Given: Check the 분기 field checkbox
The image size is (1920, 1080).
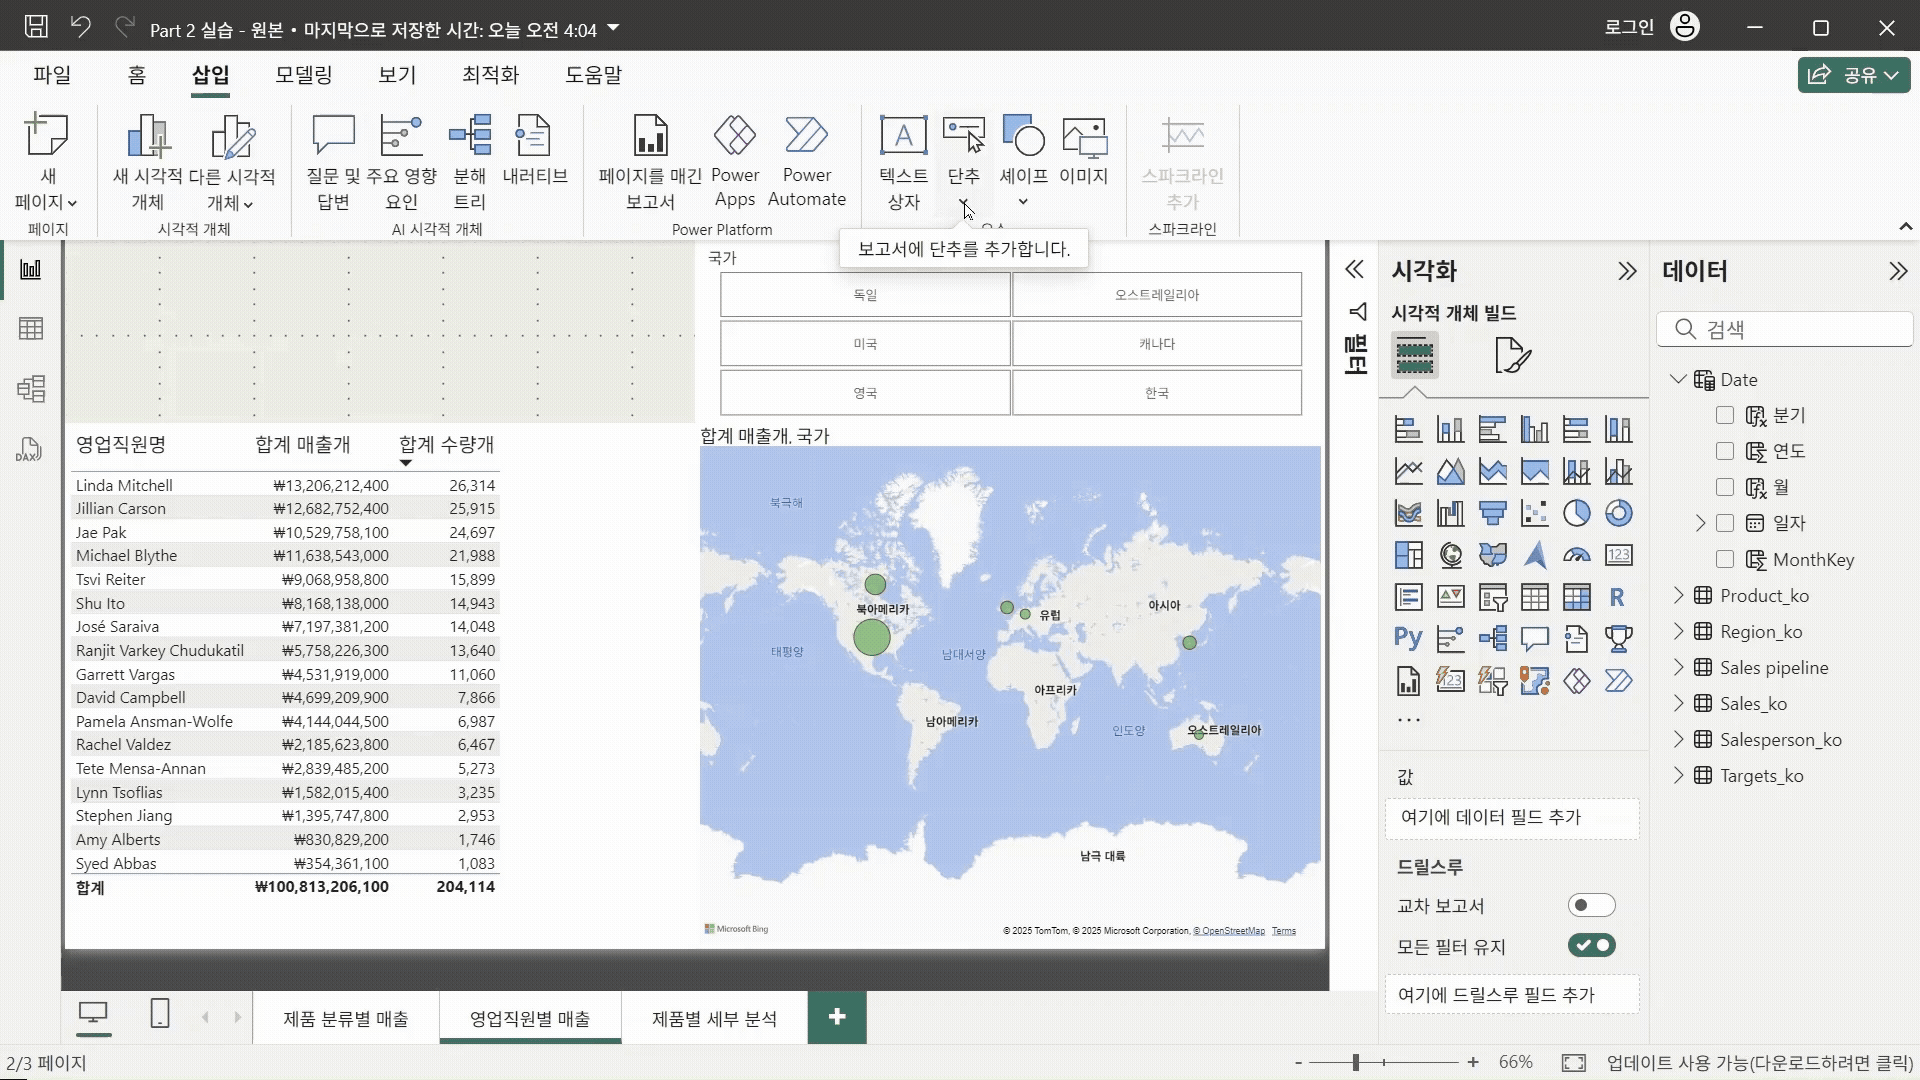Looking at the screenshot, I should pyautogui.click(x=1724, y=415).
